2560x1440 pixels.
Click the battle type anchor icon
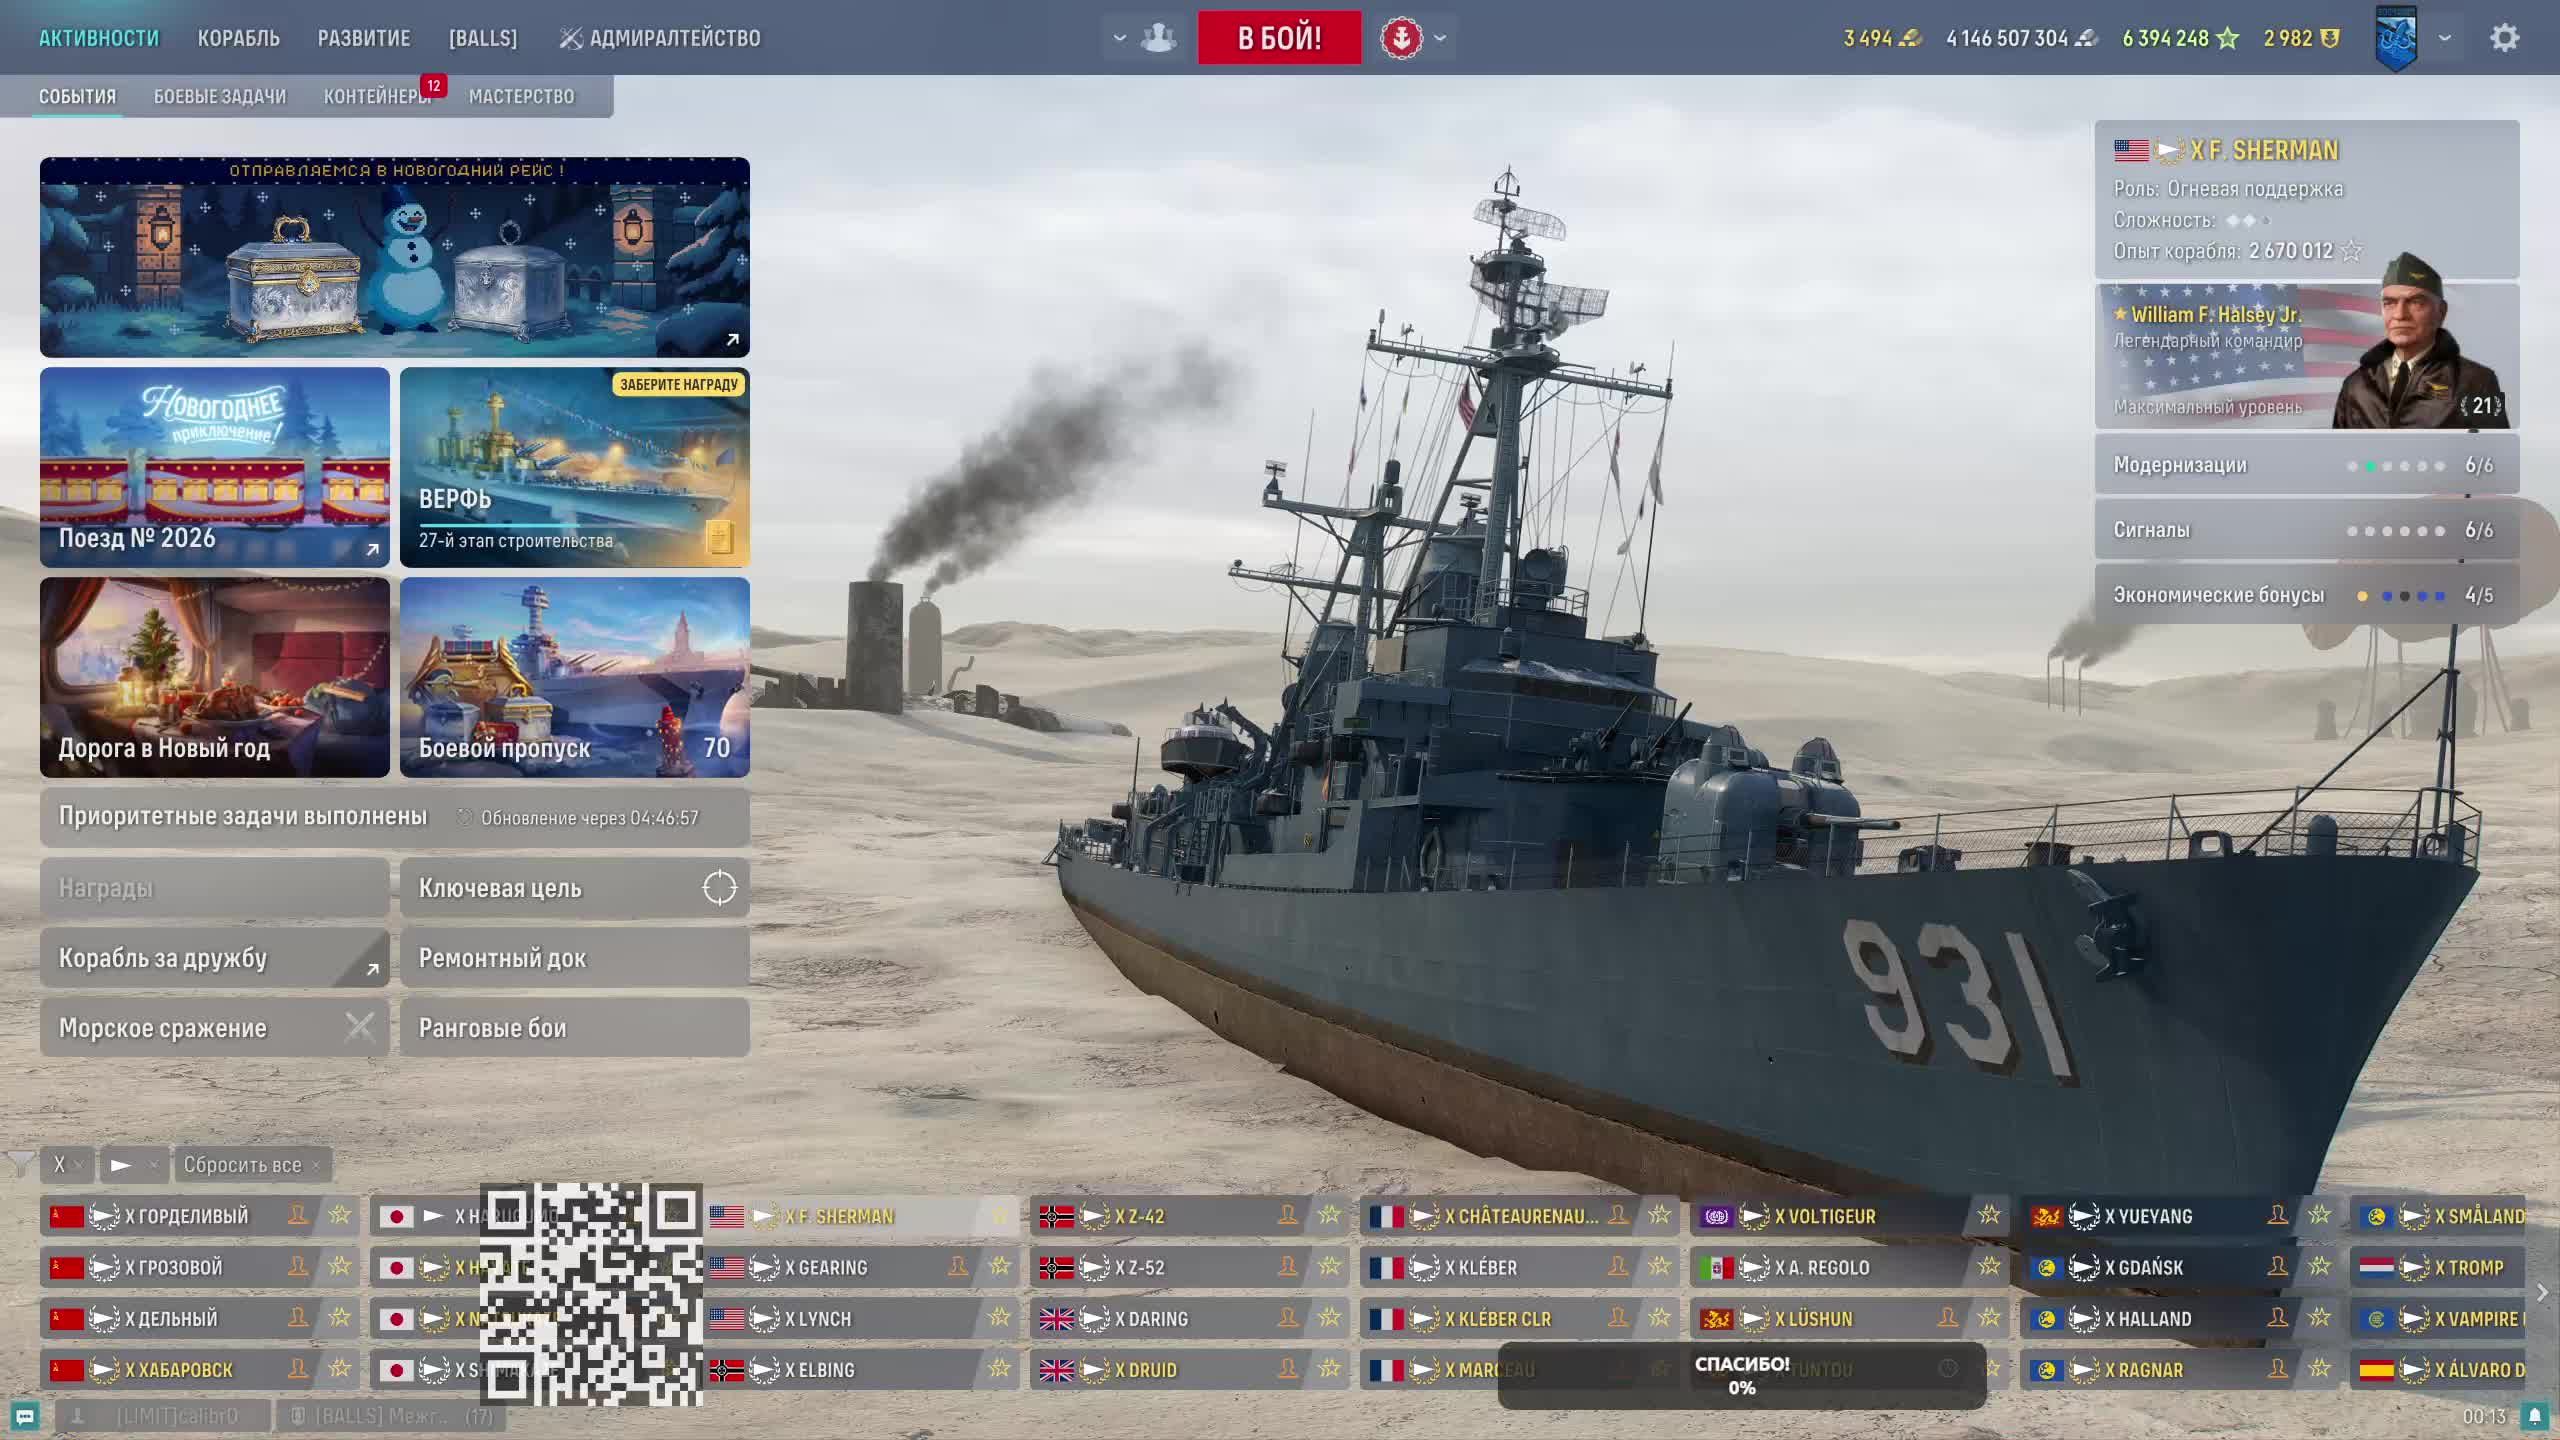point(1401,38)
